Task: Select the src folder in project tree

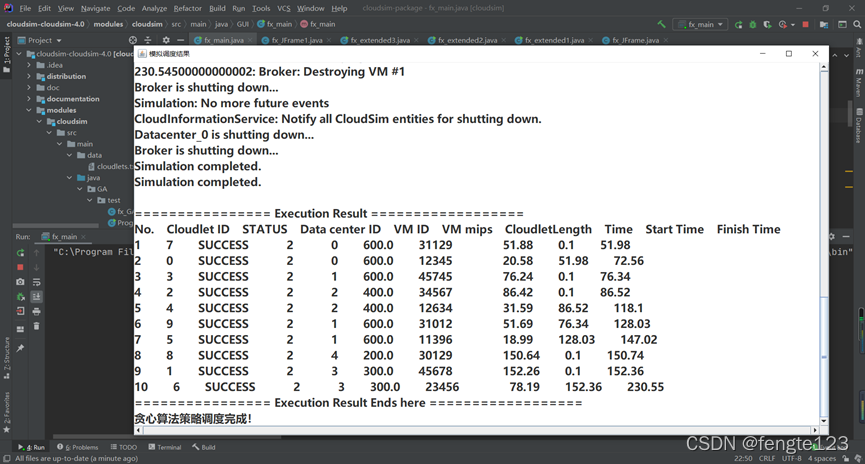Action: point(67,133)
